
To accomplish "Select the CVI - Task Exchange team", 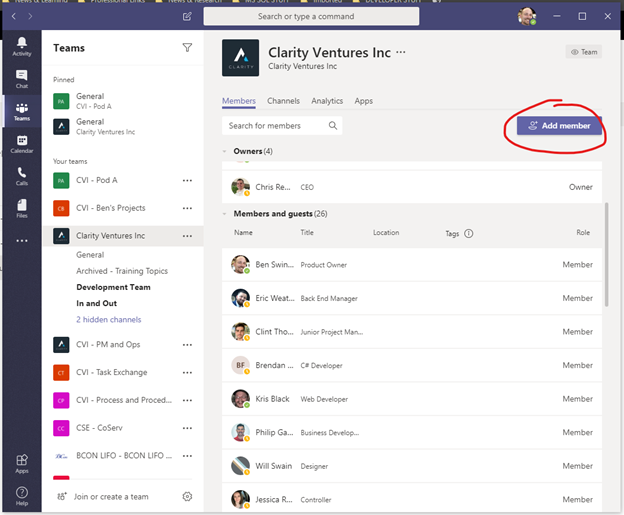I will [x=111, y=373].
